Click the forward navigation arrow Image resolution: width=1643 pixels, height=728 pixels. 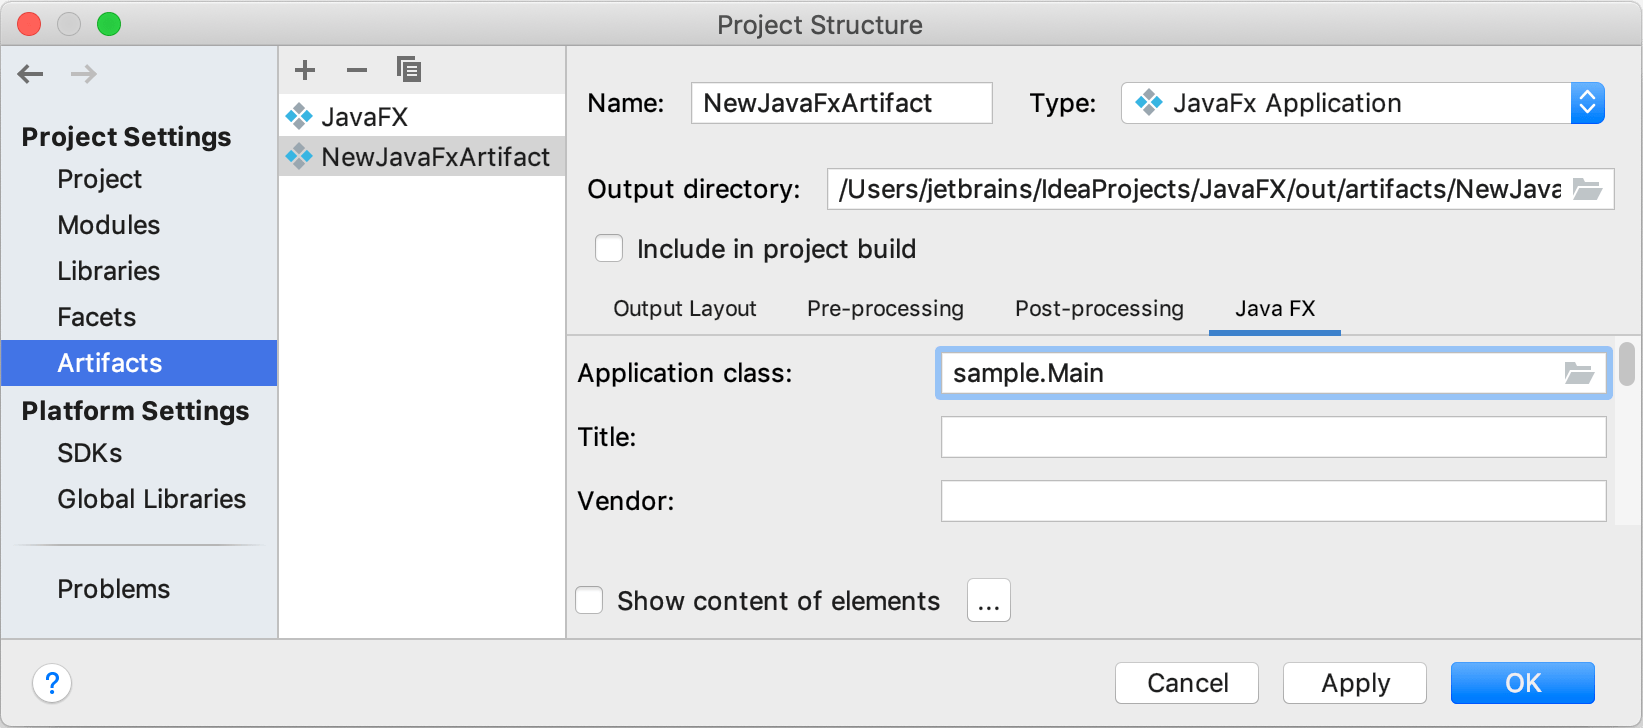[84, 74]
